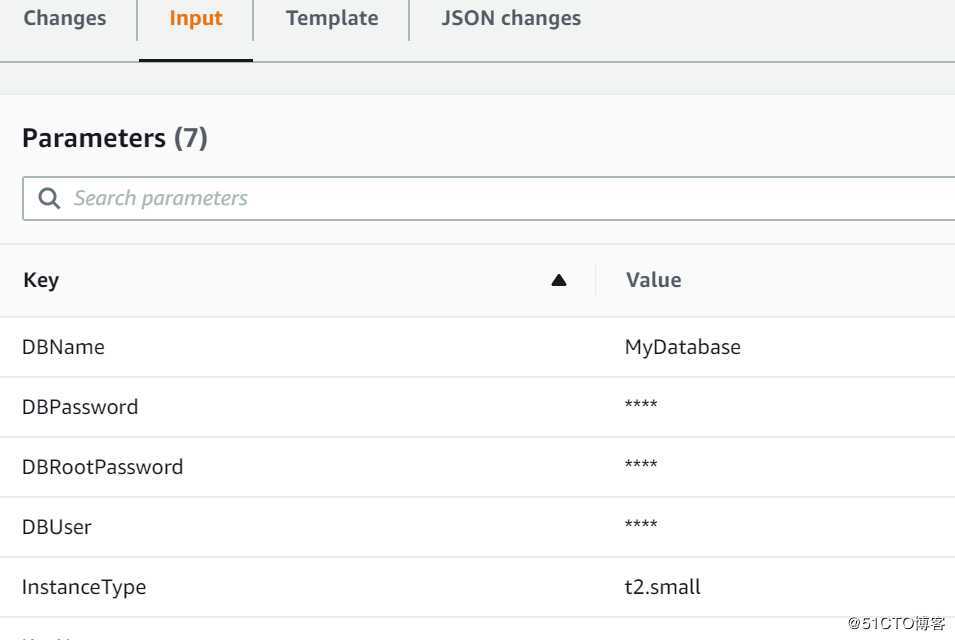Select the DBPassword key cell
The width and height of the screenshot is (955, 640).
(x=80, y=407)
